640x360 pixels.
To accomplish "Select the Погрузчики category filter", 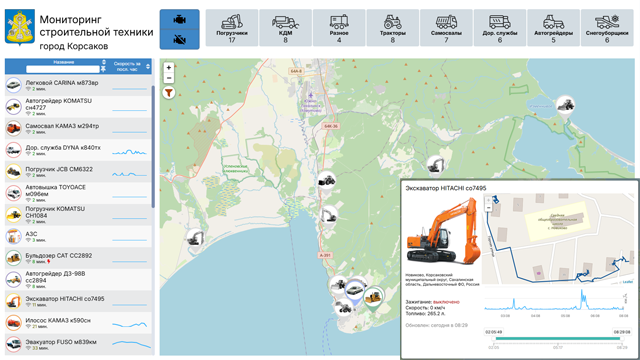I will [x=232, y=28].
